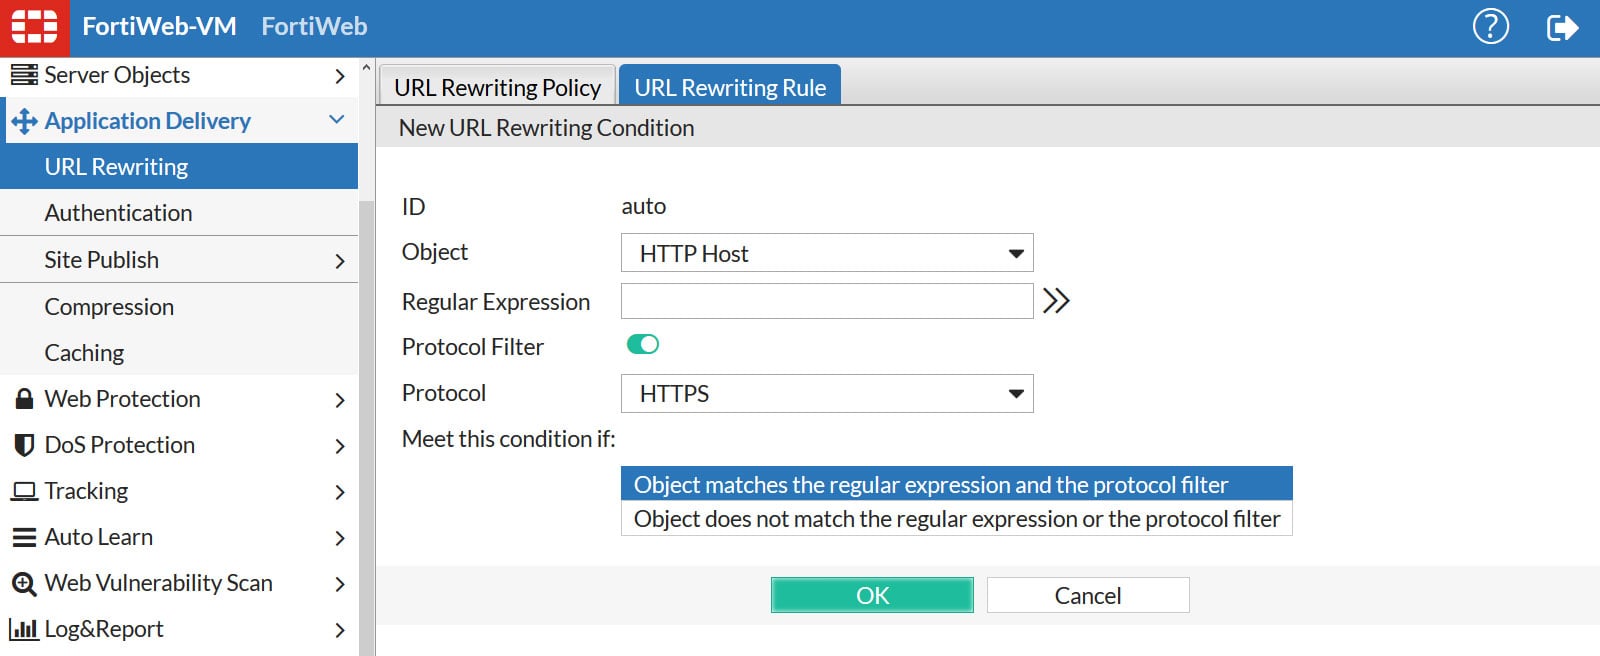The width and height of the screenshot is (1600, 656).
Task: Toggle the Protocol Filter switch
Action: (643, 344)
